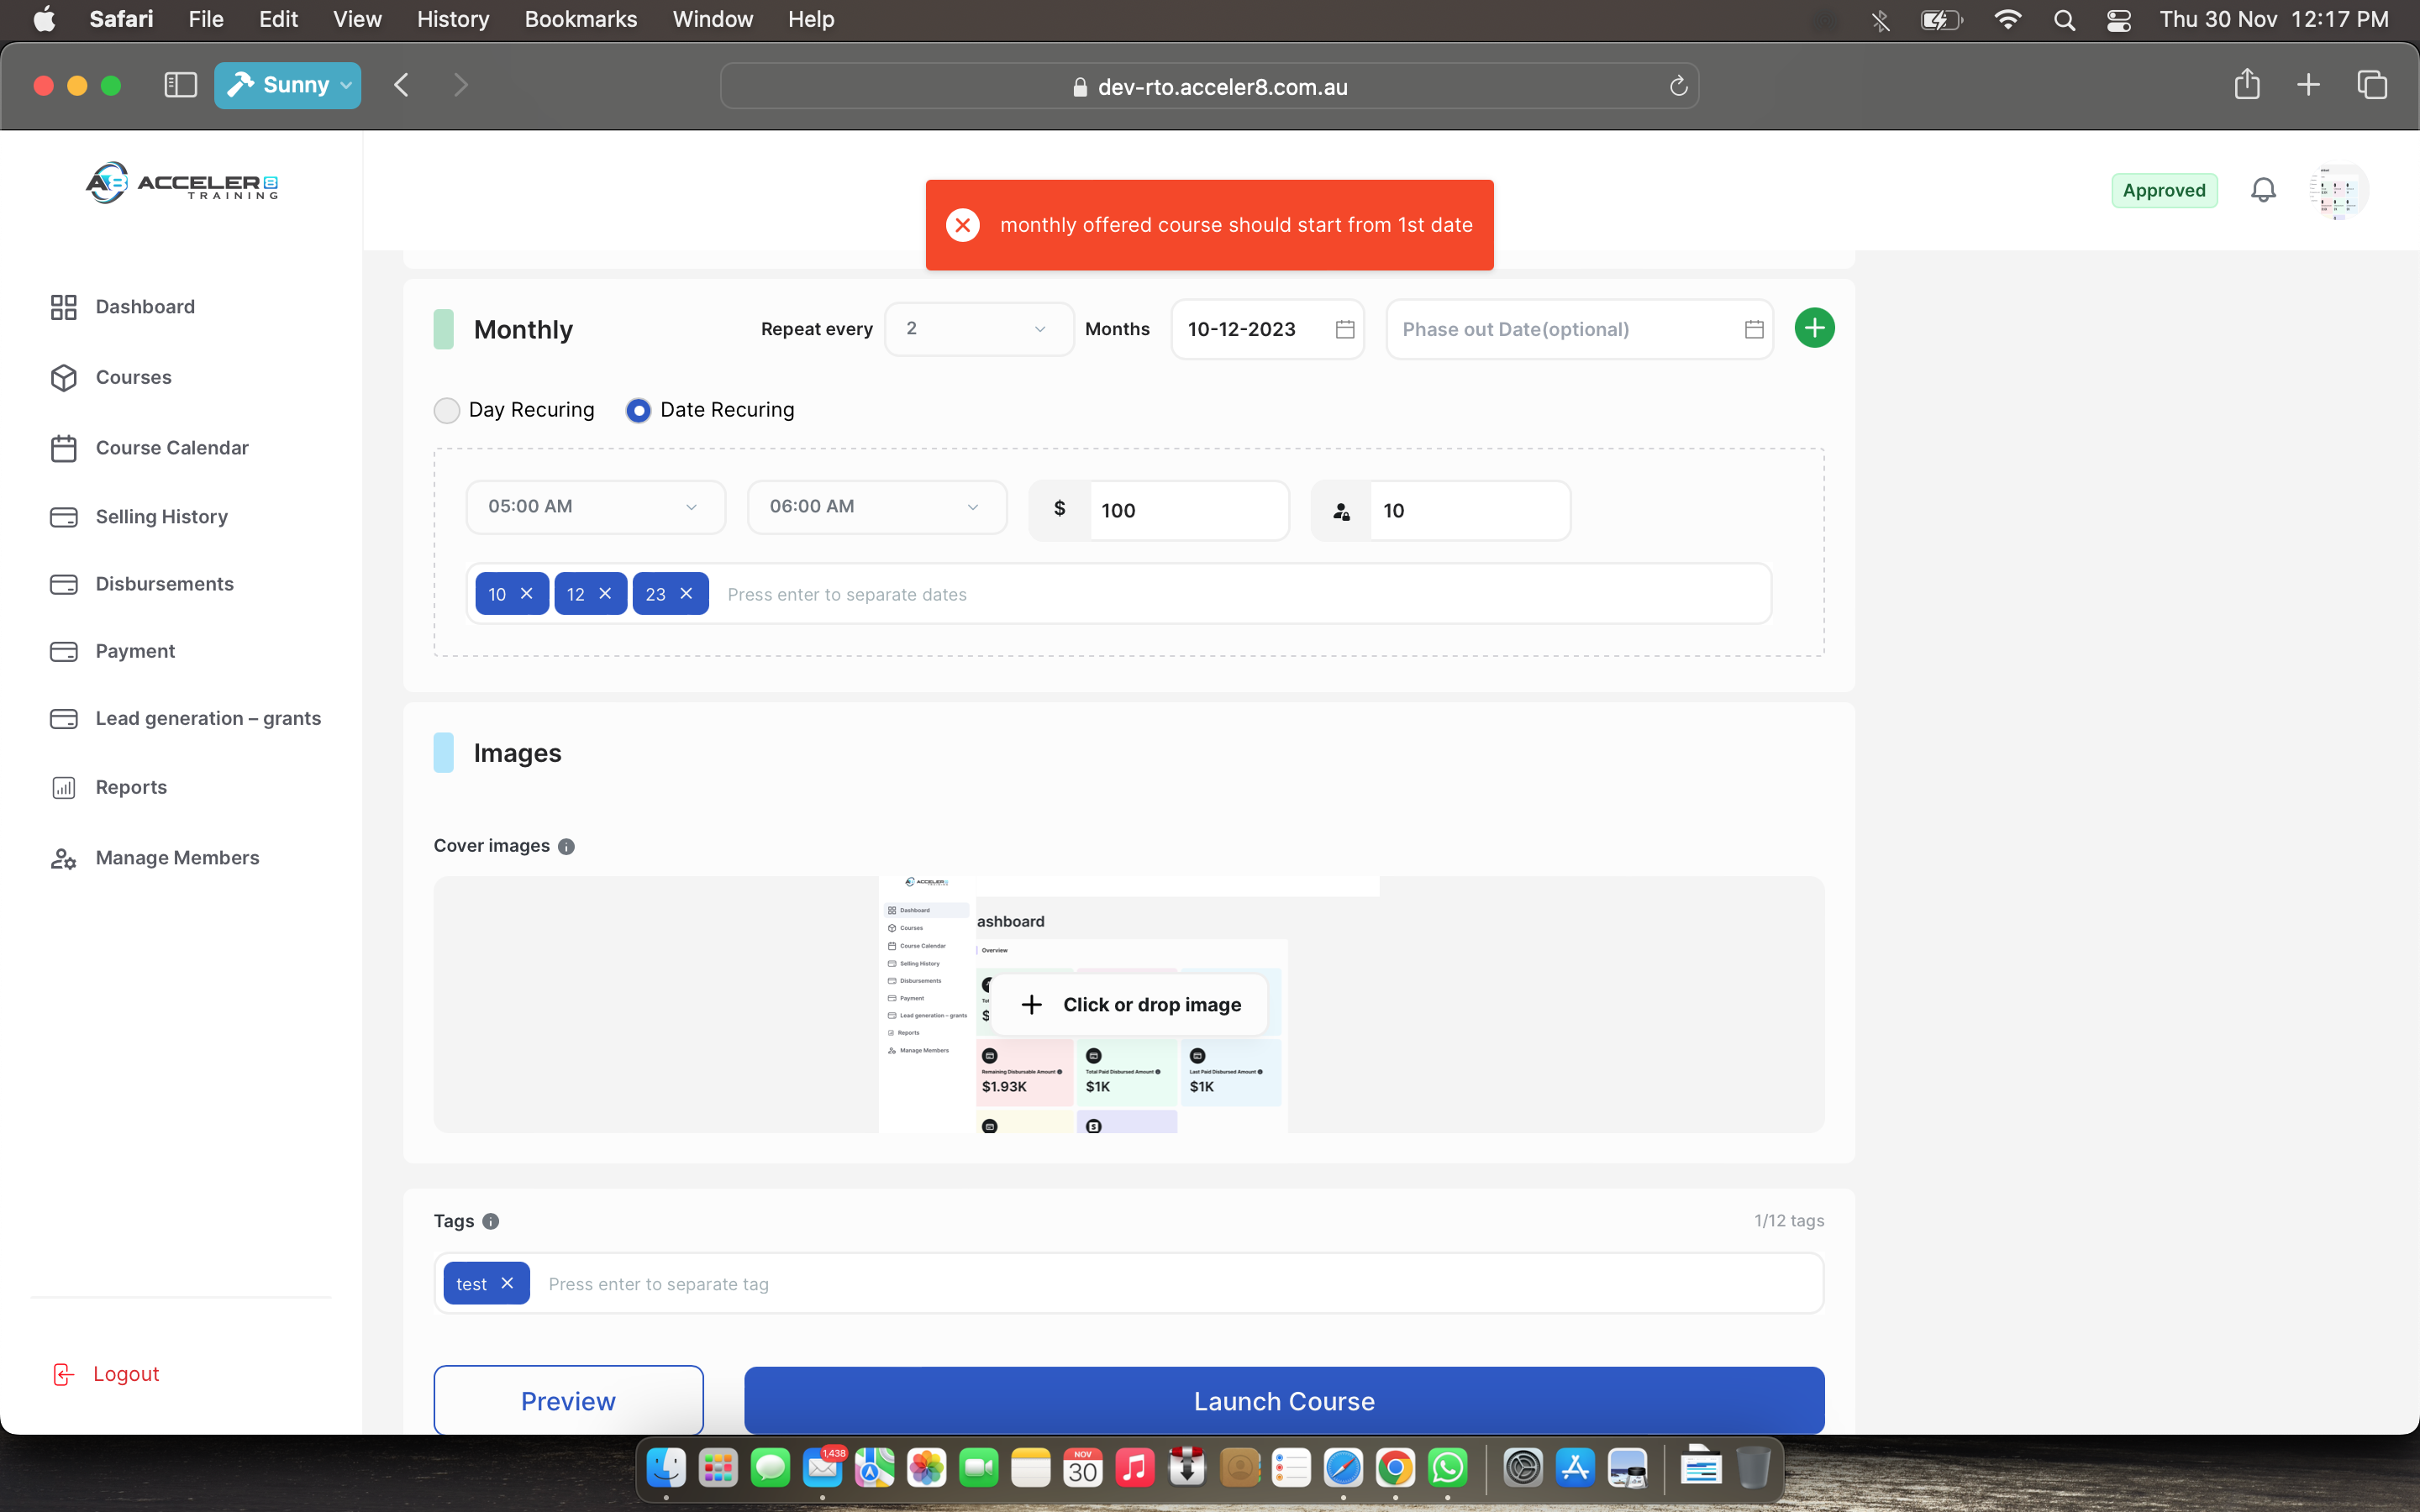Viewport: 2420px width, 1512px height.
Task: Show Safari tab overview
Action: coord(2372,85)
